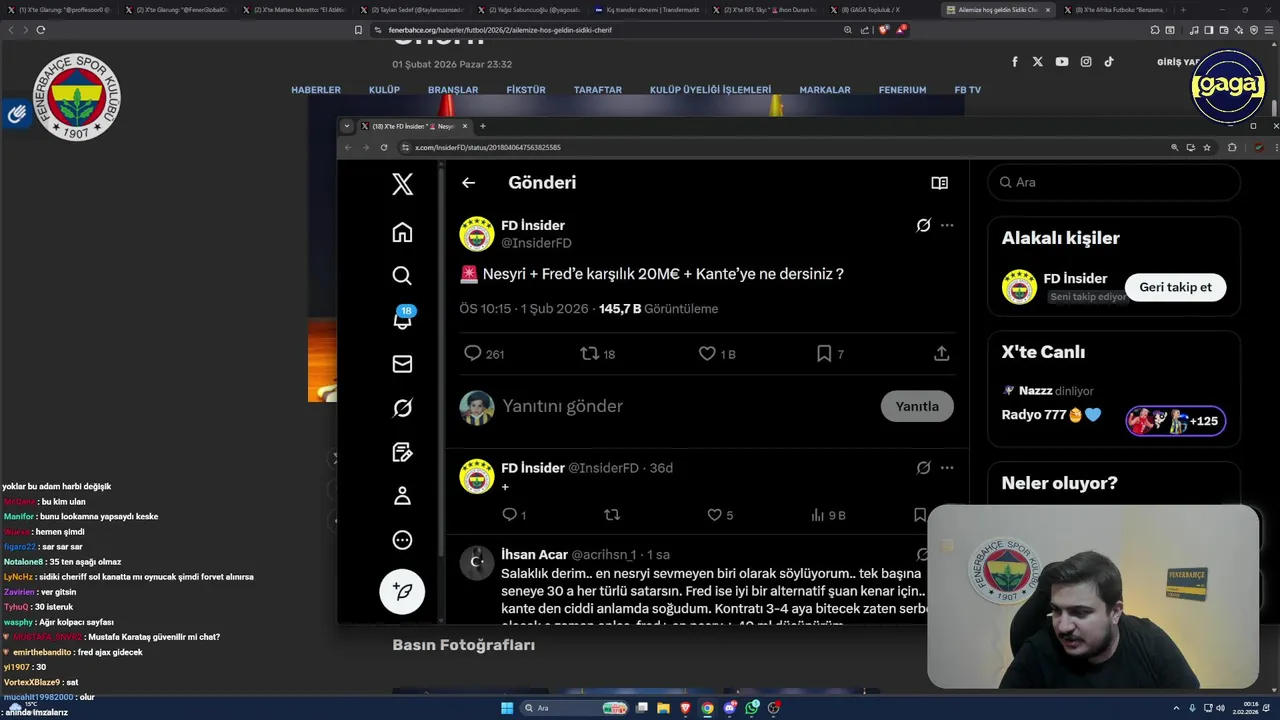Switch to 'Kış transfer dönemi | Transfermarkt' tab
Viewport: 1280px width, 720px height.
[646, 10]
